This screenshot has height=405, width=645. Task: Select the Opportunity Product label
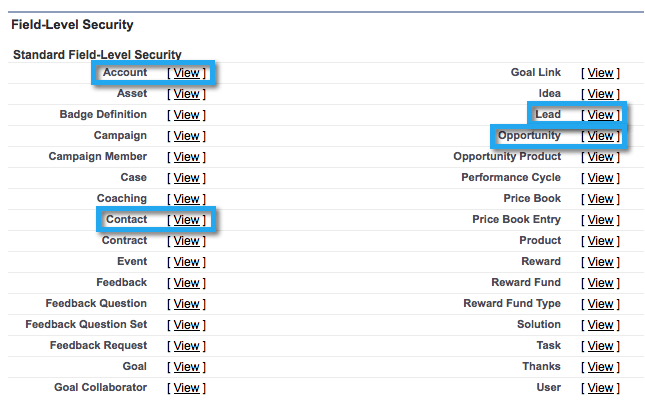click(507, 156)
